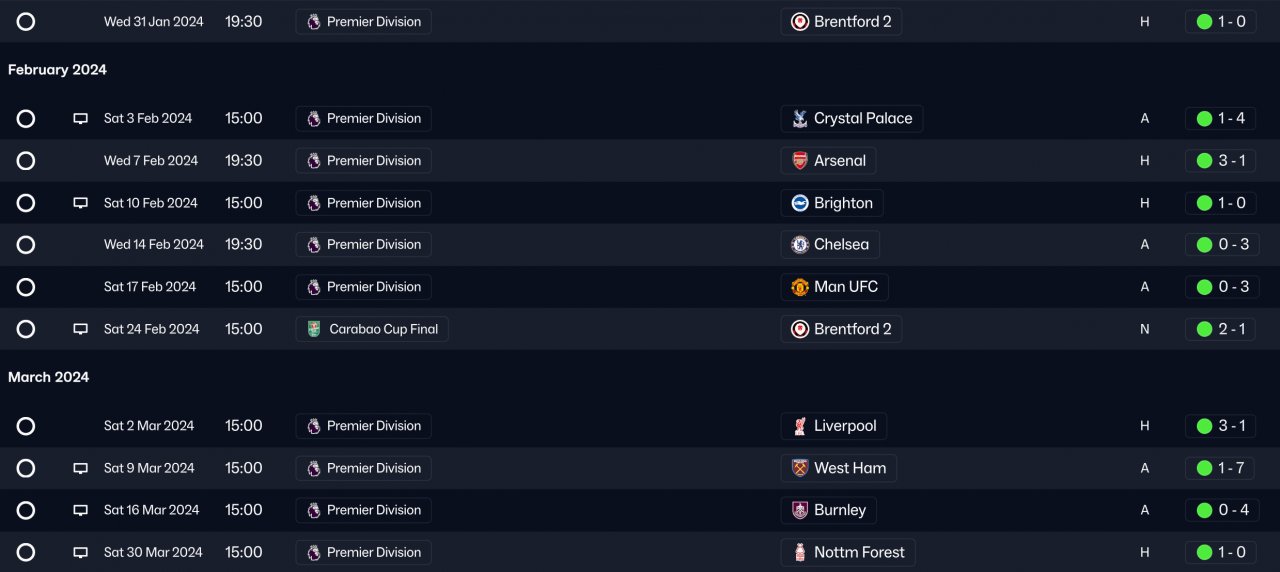Click the green win indicator for the Burnley match
Viewport: 1280px width, 572px height.
pos(1205,510)
